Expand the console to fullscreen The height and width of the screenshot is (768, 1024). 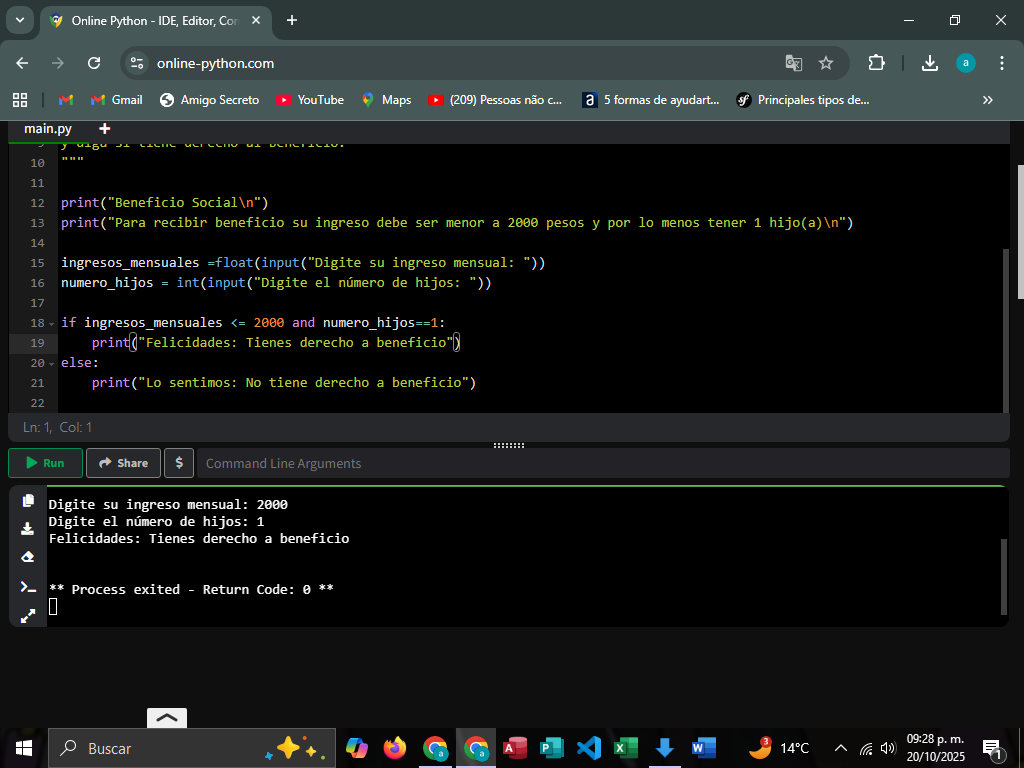tap(28, 615)
